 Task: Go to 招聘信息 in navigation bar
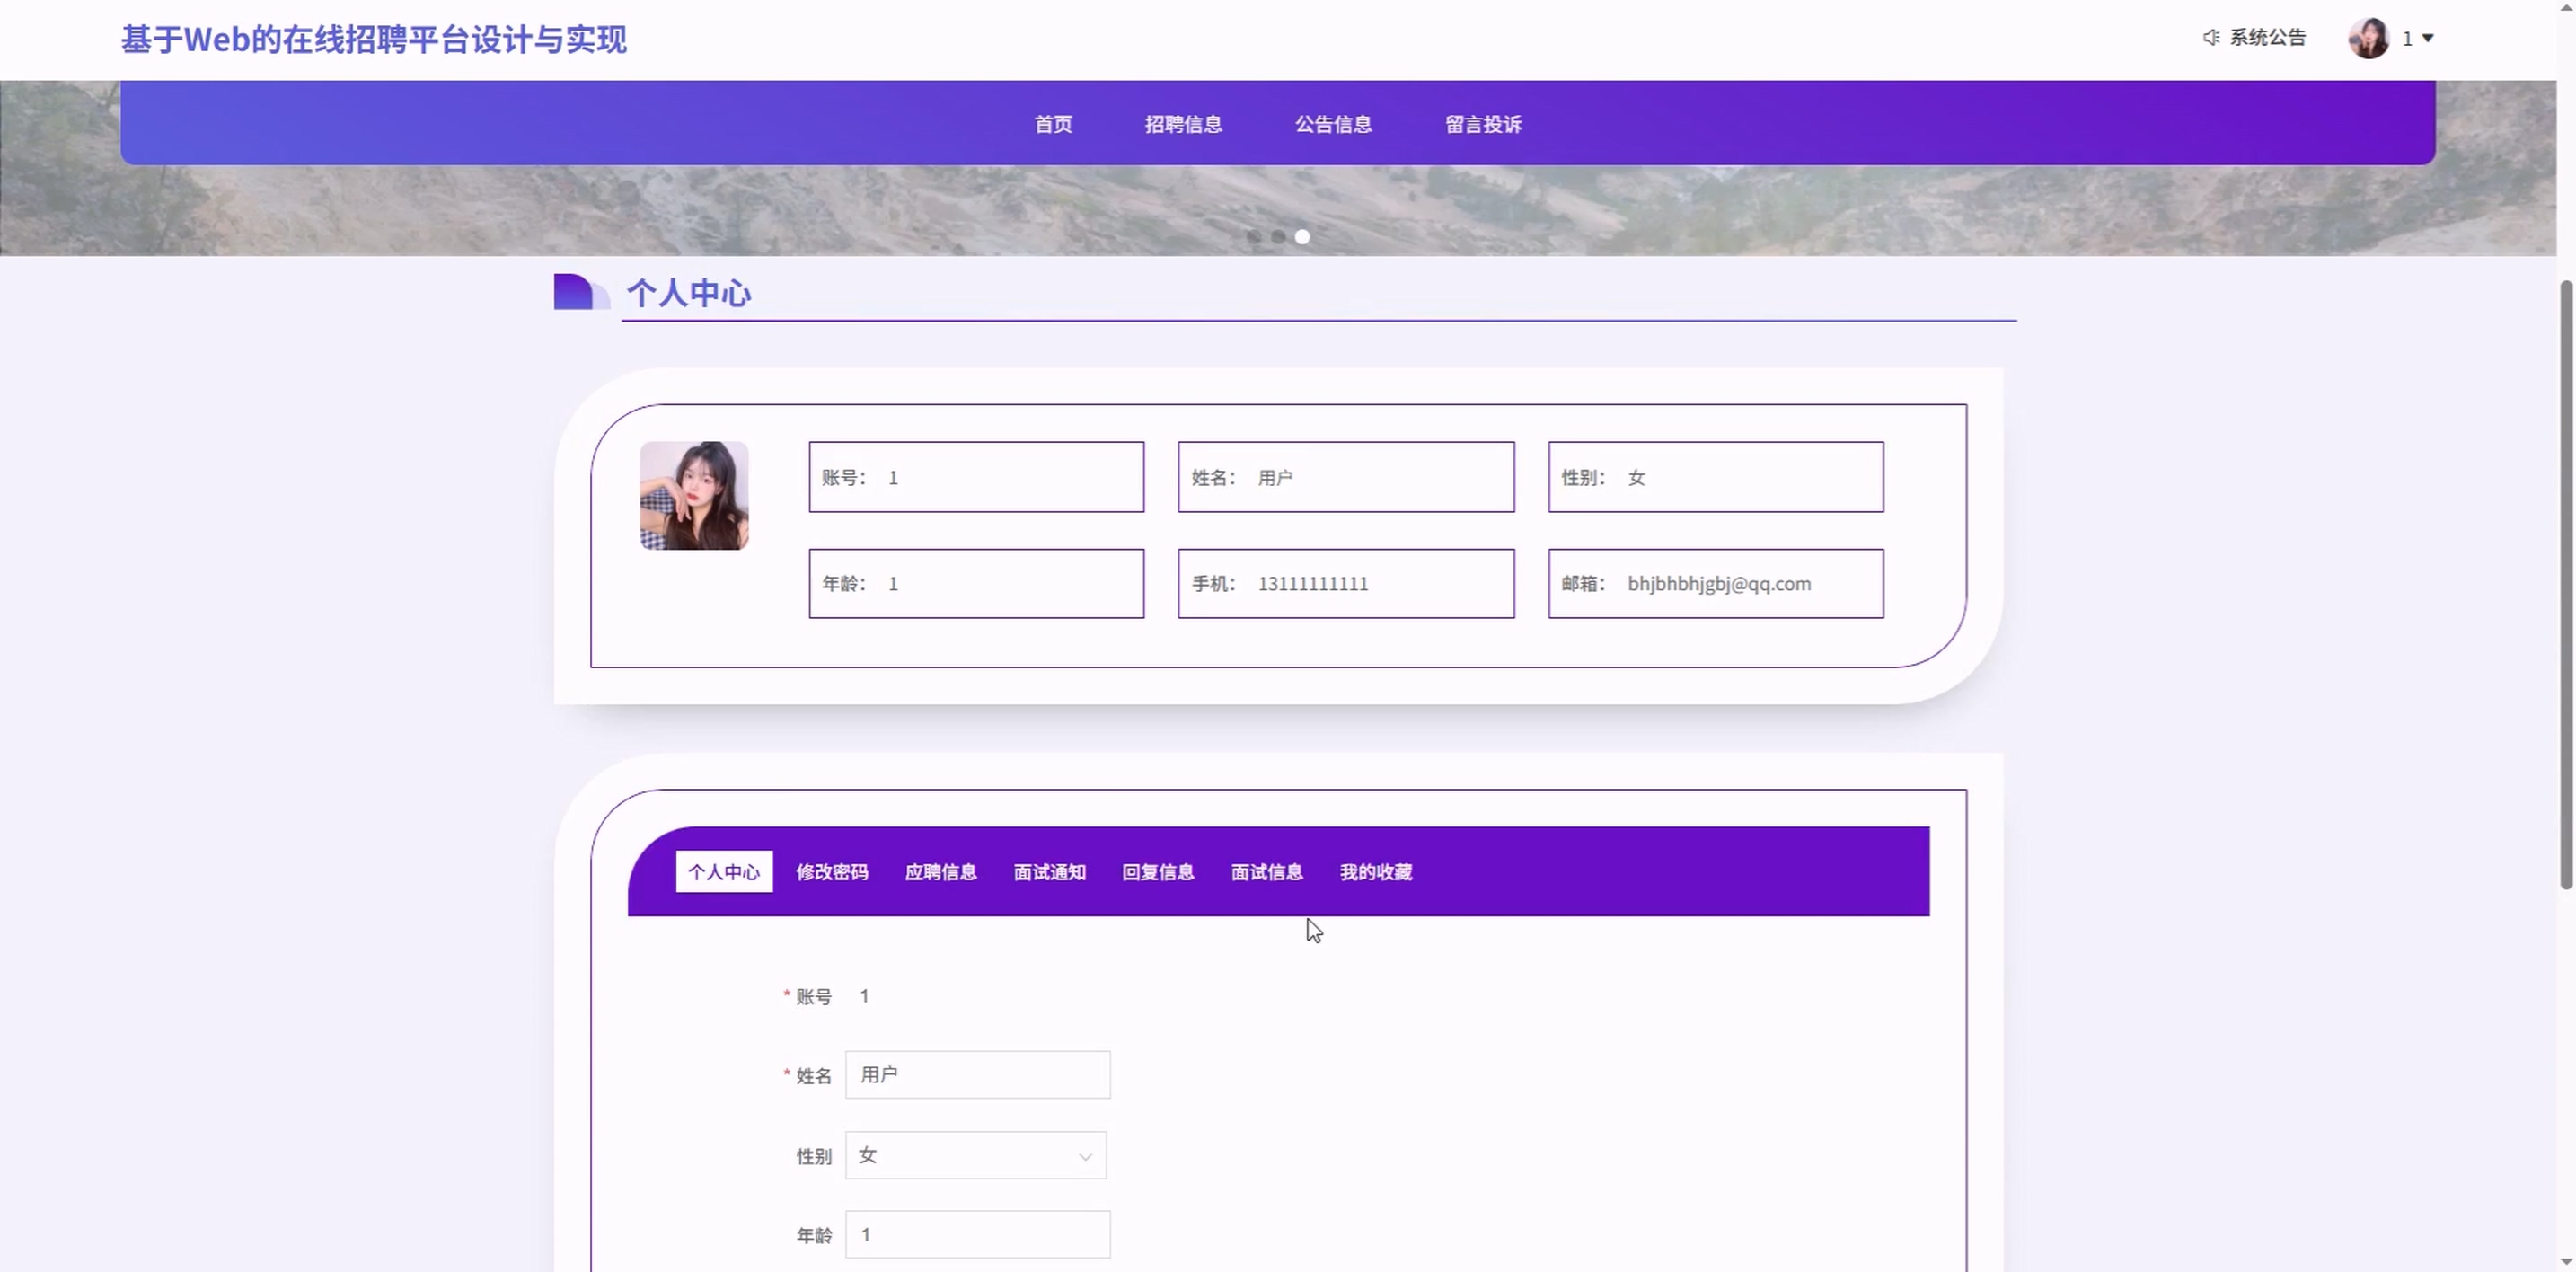click(x=1183, y=124)
